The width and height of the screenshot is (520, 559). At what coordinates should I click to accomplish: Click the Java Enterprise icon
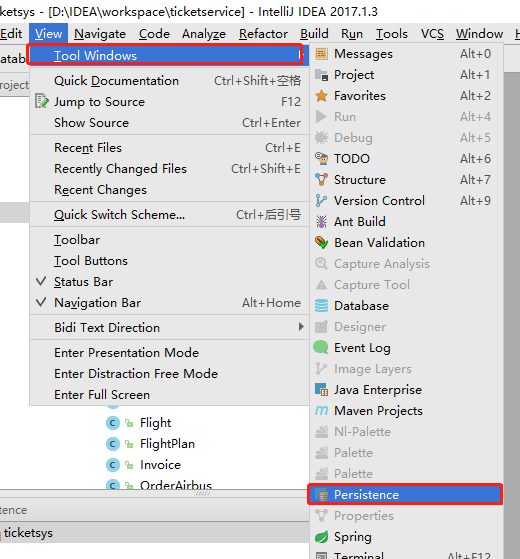pos(321,390)
